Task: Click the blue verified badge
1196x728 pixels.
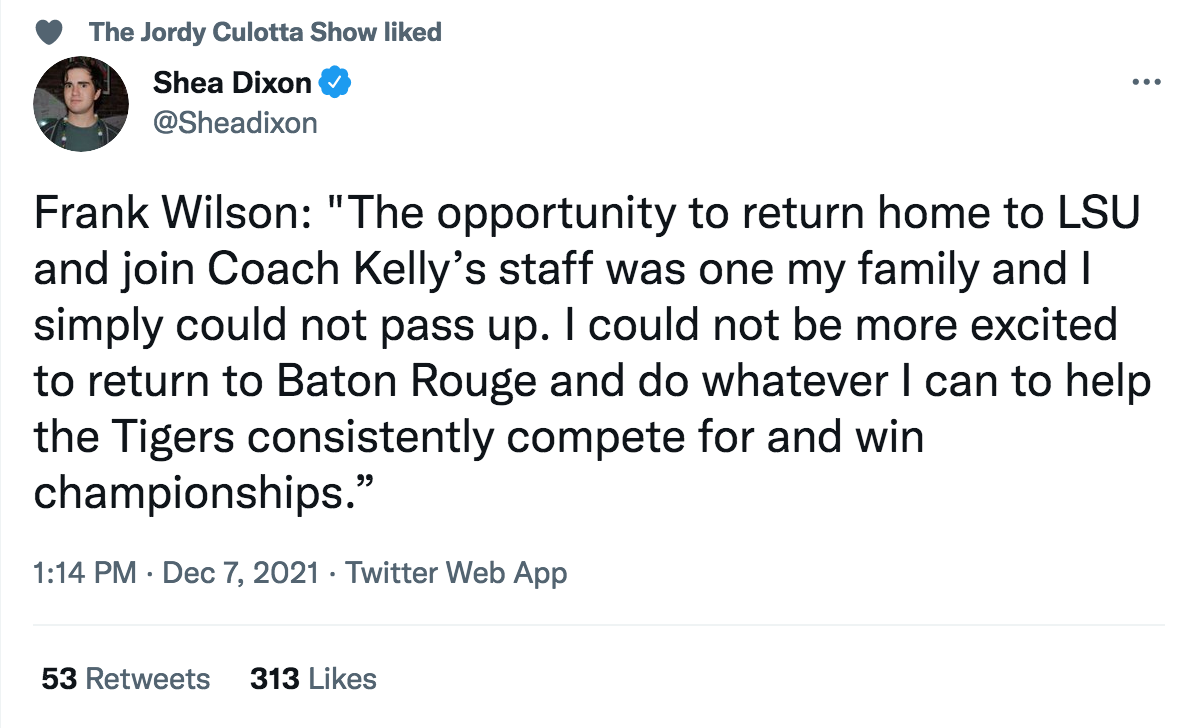Action: click(x=334, y=84)
